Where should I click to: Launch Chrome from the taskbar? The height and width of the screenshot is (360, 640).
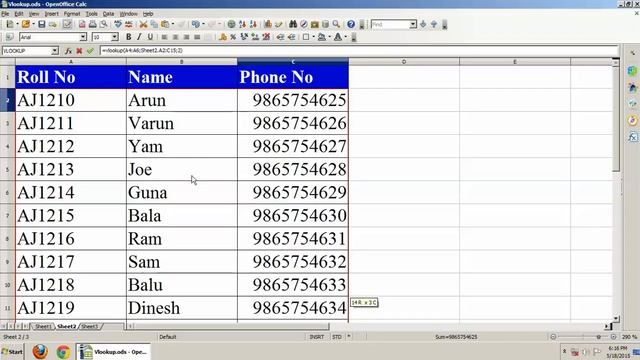(x=63, y=352)
